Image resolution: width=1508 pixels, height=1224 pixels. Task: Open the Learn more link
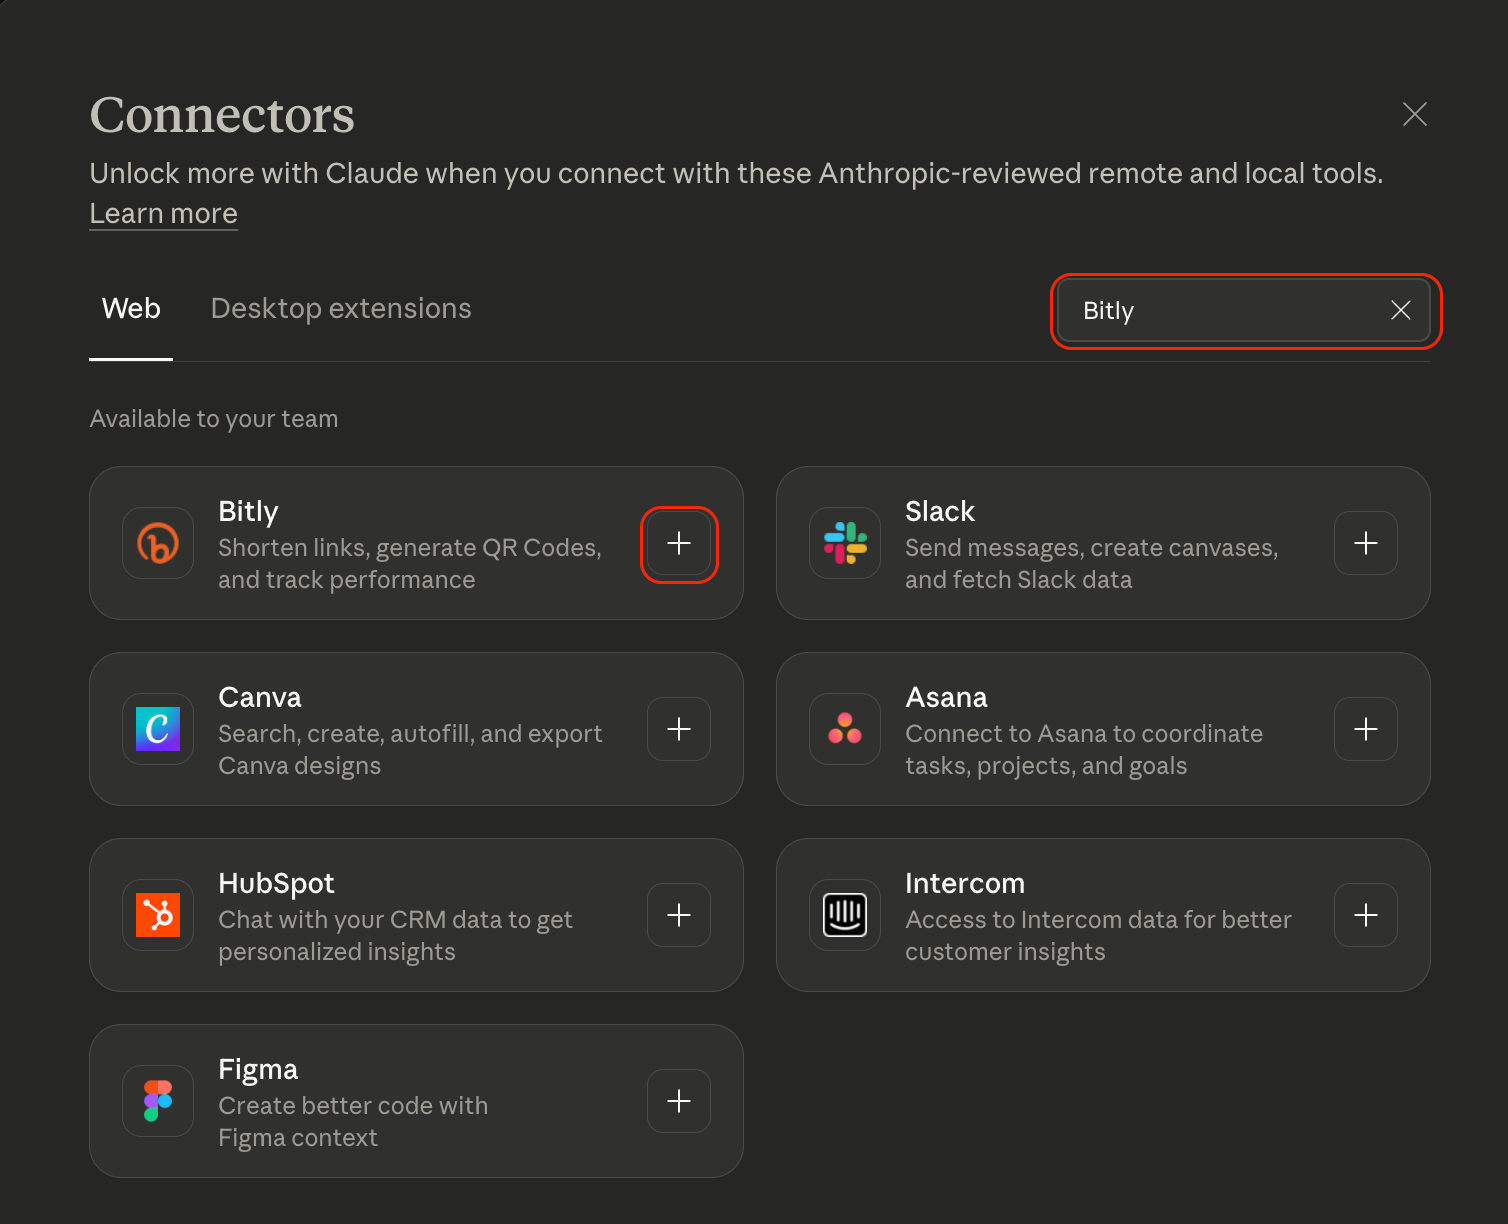point(164,213)
